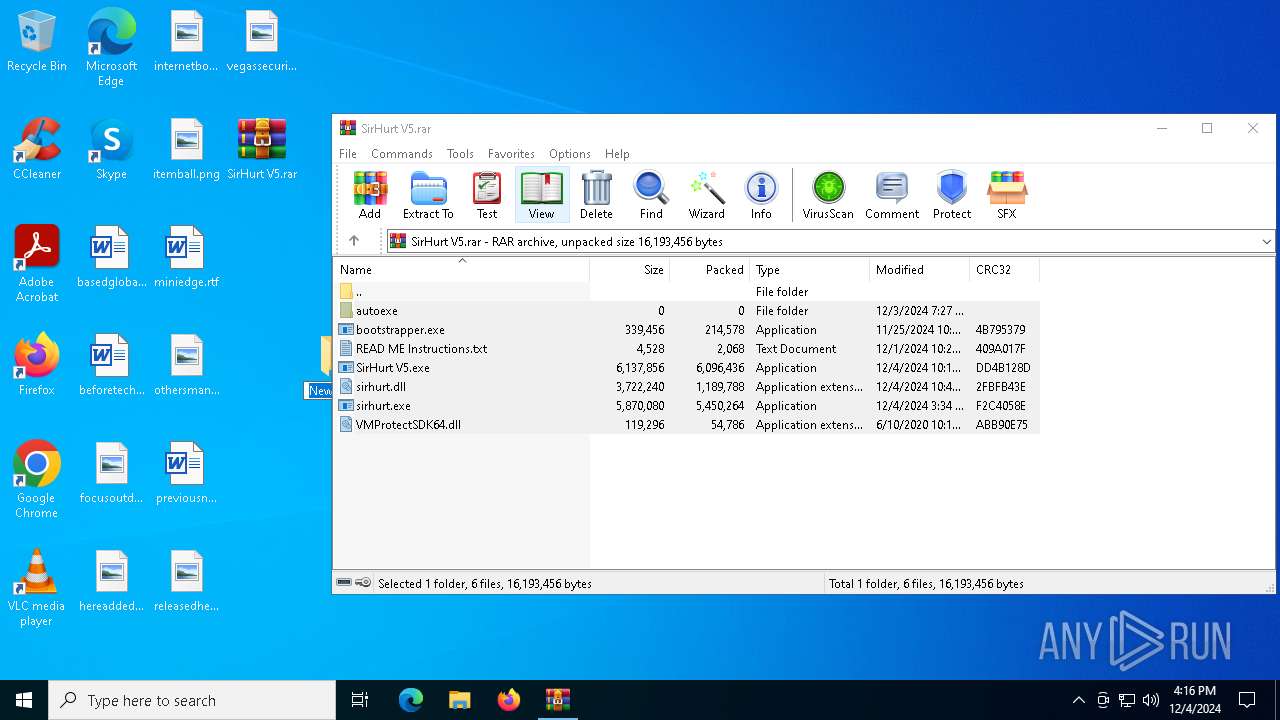Select Adobe Acrobat desktop icon
Image resolution: width=1280 pixels, height=720 pixels.
click(x=37, y=264)
